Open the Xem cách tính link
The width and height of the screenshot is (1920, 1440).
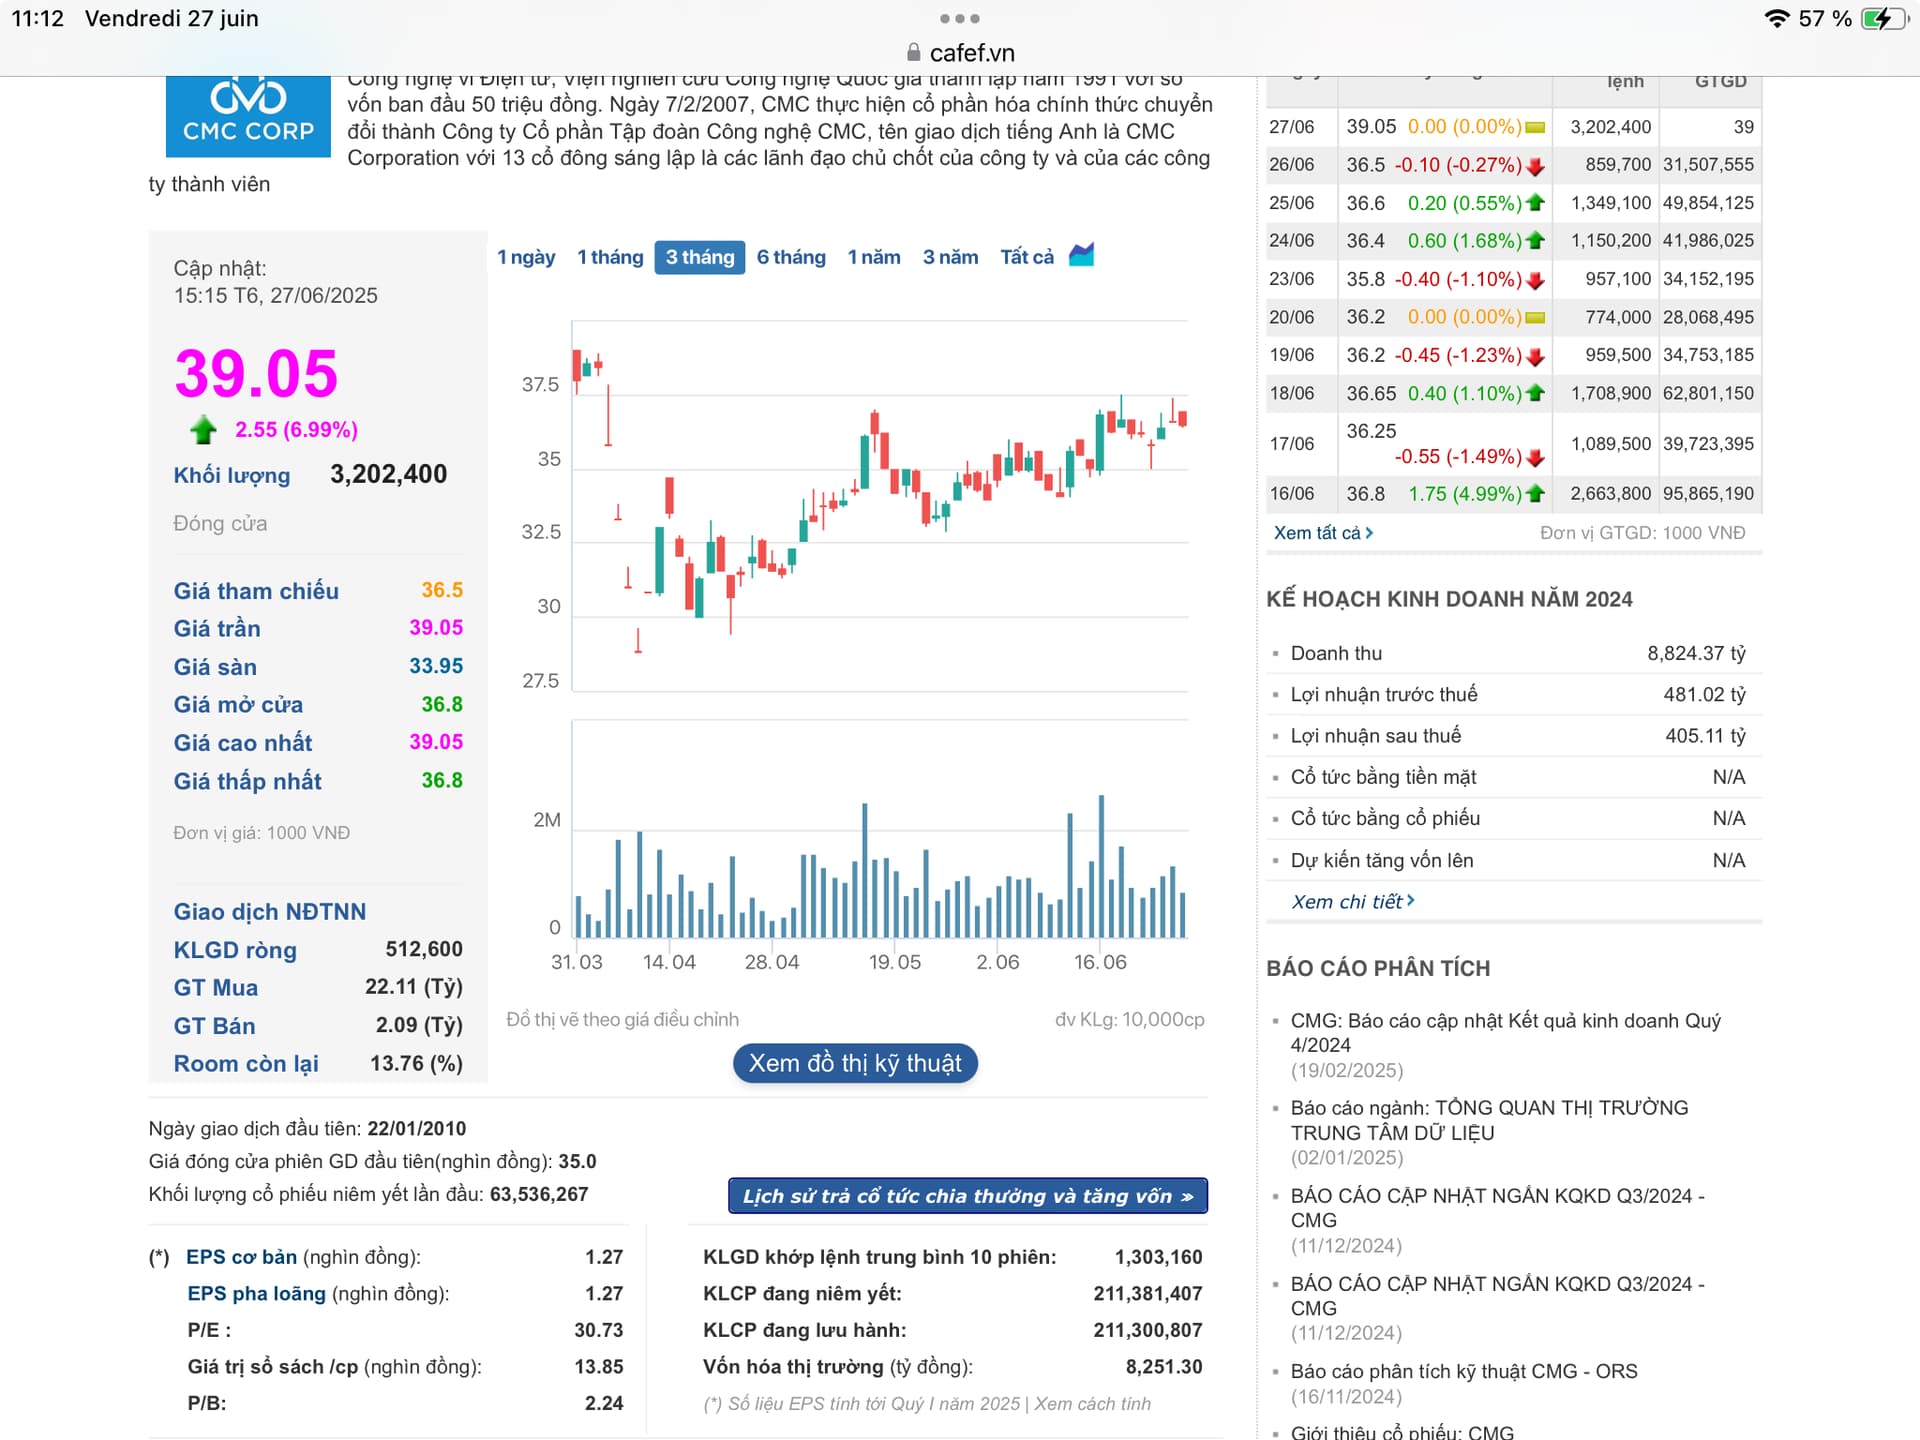[1092, 1404]
